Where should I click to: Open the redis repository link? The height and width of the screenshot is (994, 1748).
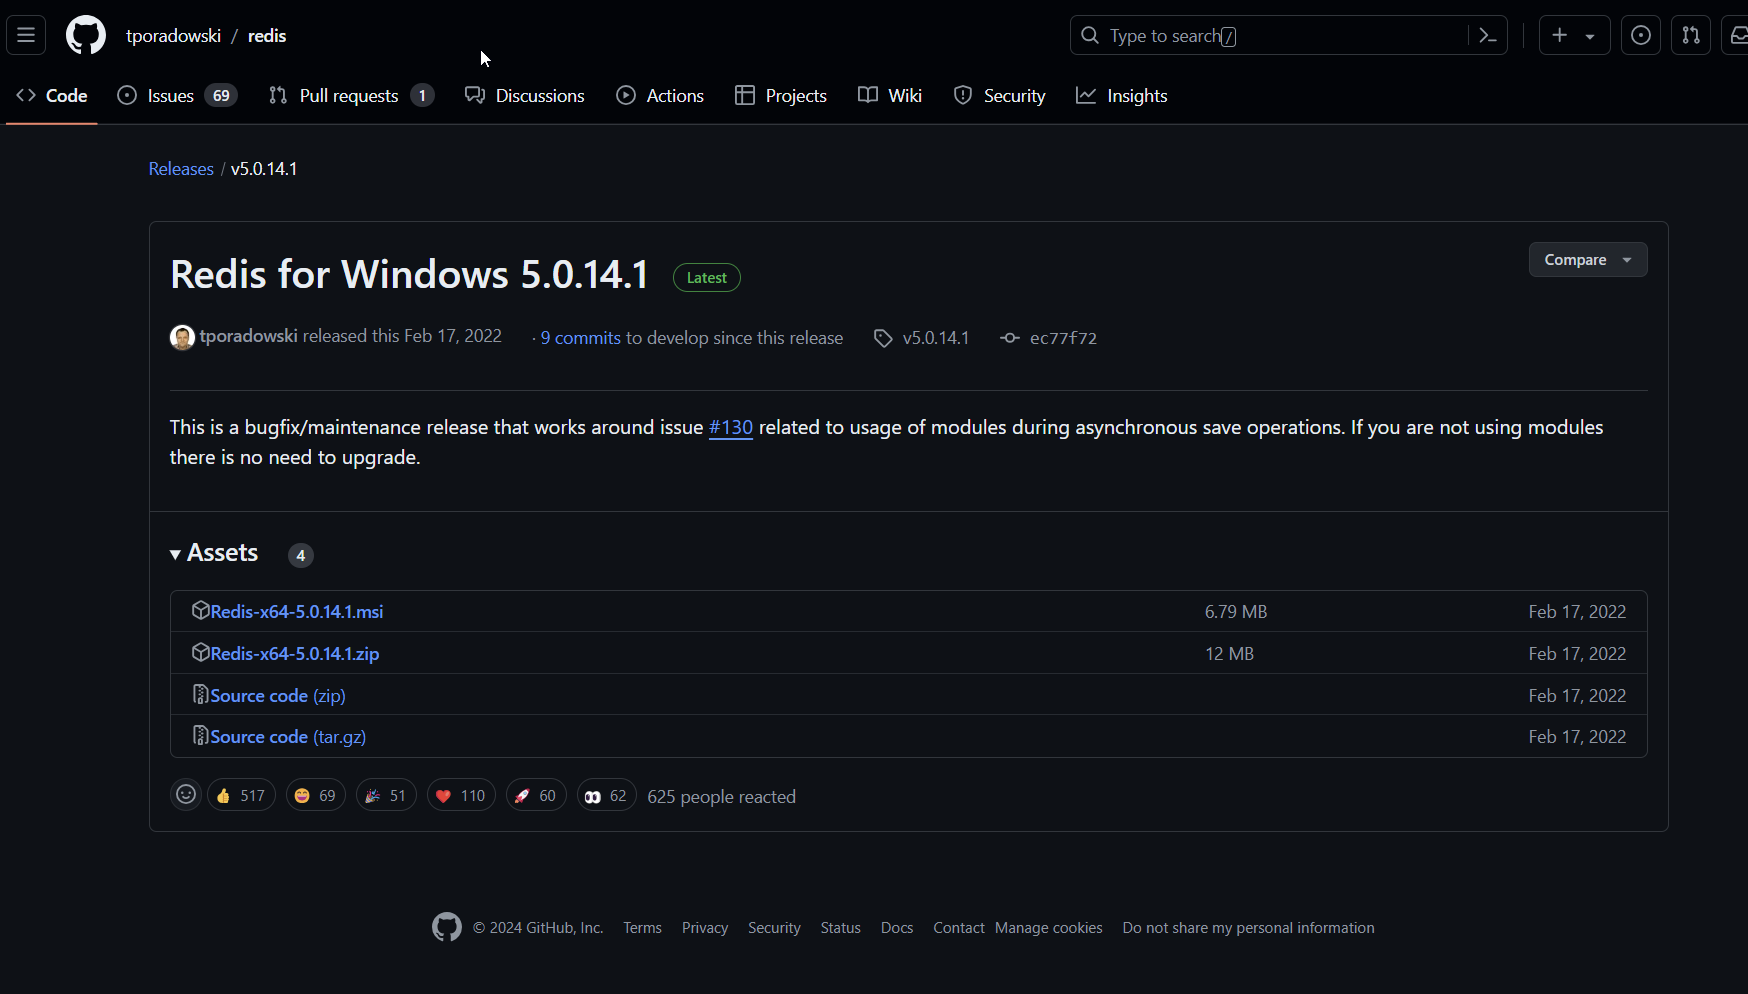point(267,36)
